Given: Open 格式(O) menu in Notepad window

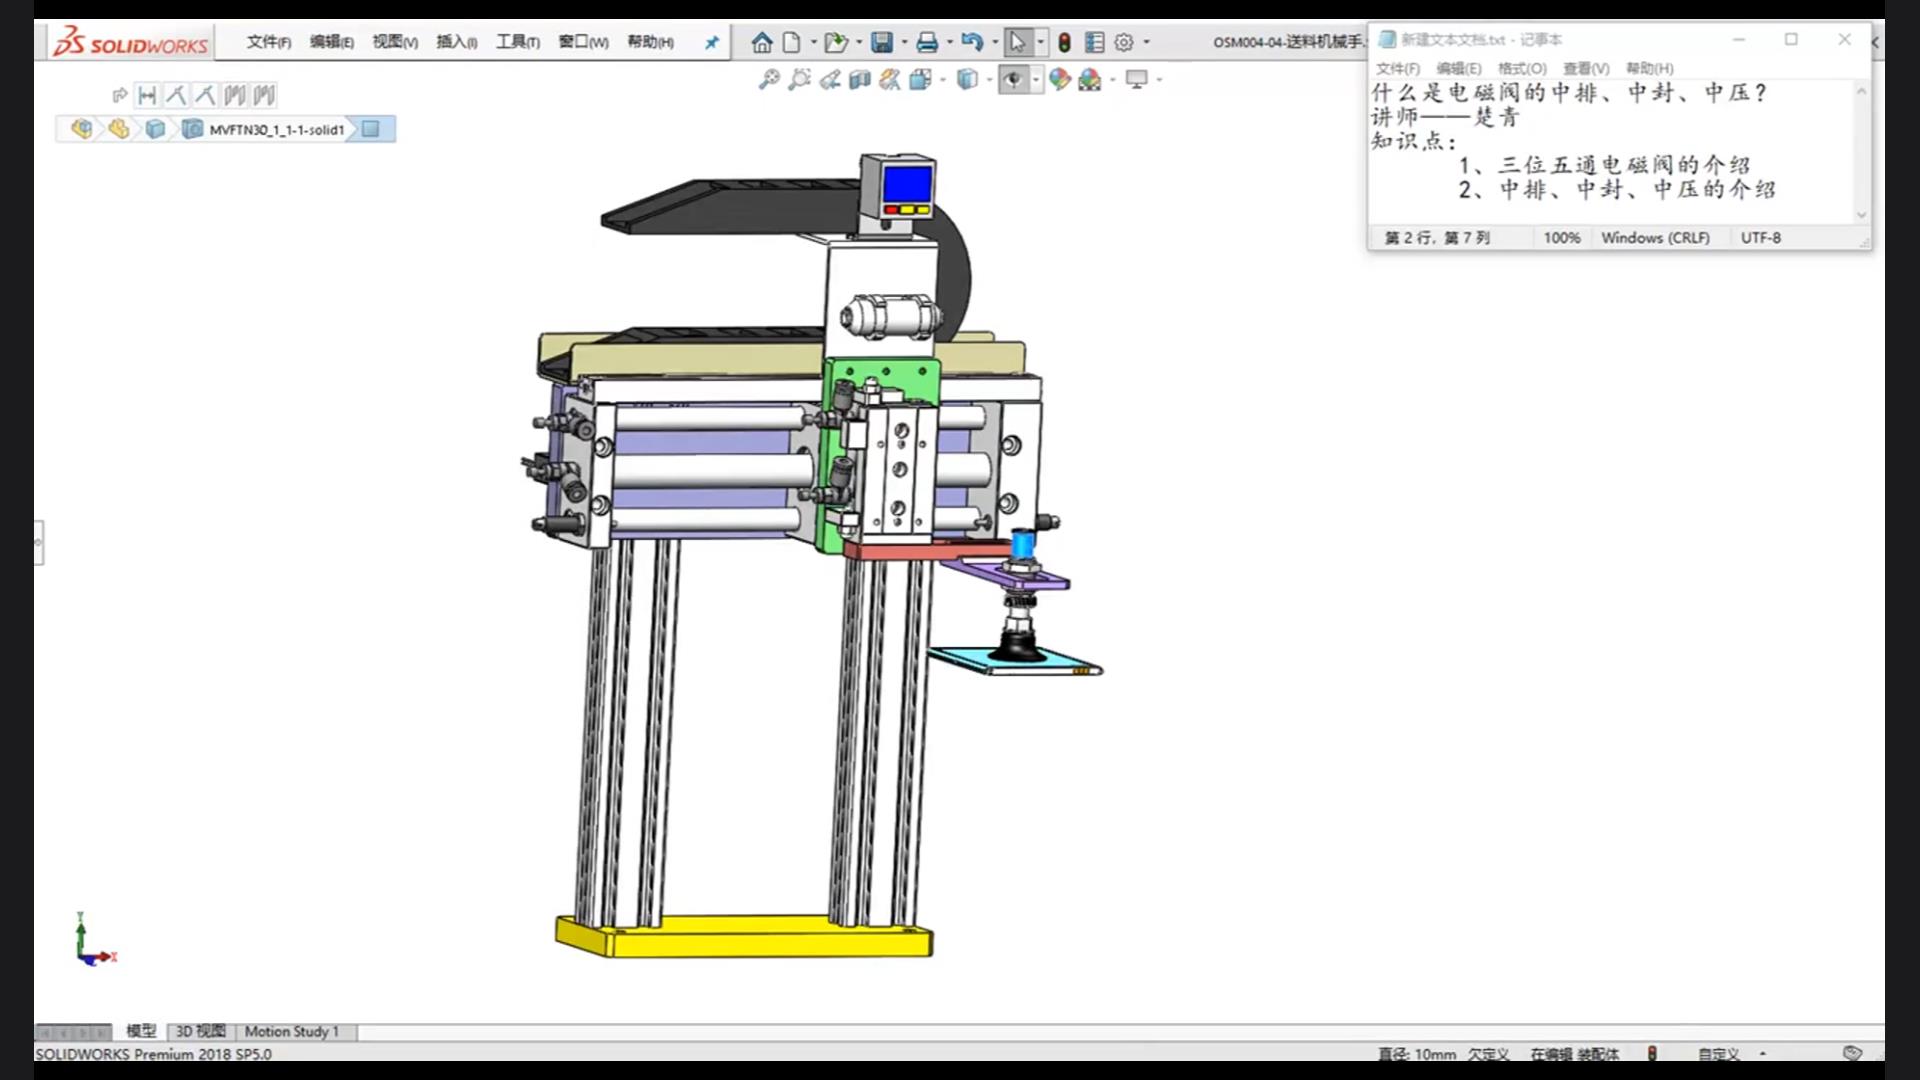Looking at the screenshot, I should click(x=1522, y=68).
